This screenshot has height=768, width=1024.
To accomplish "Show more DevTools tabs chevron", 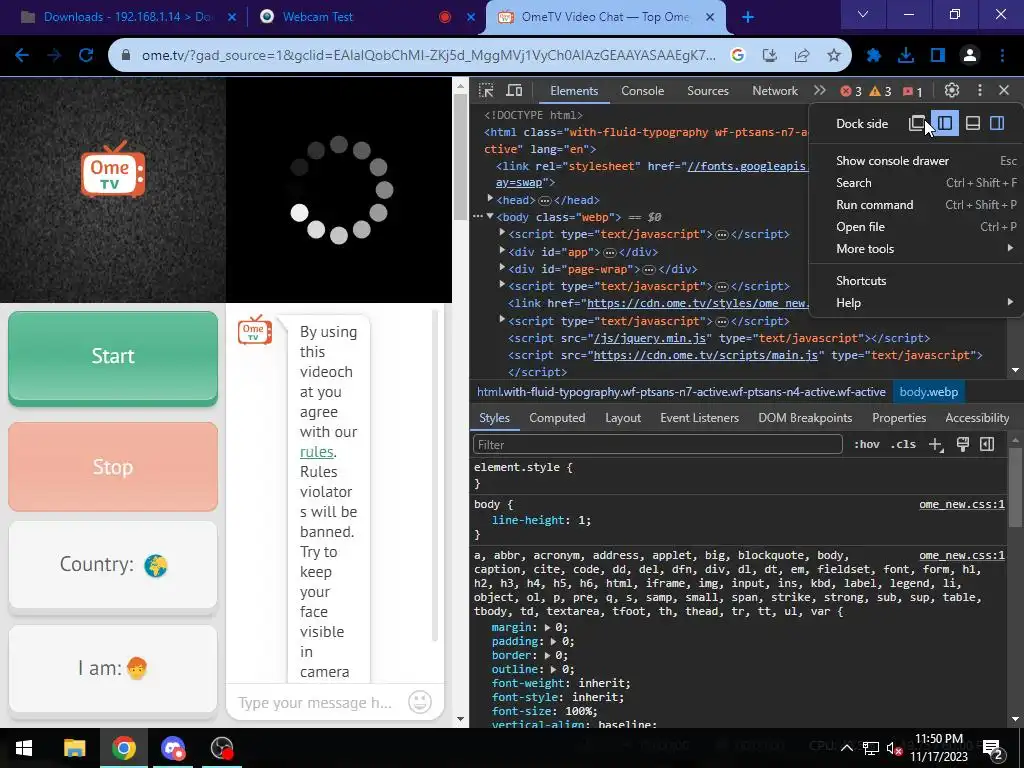I will point(820,91).
